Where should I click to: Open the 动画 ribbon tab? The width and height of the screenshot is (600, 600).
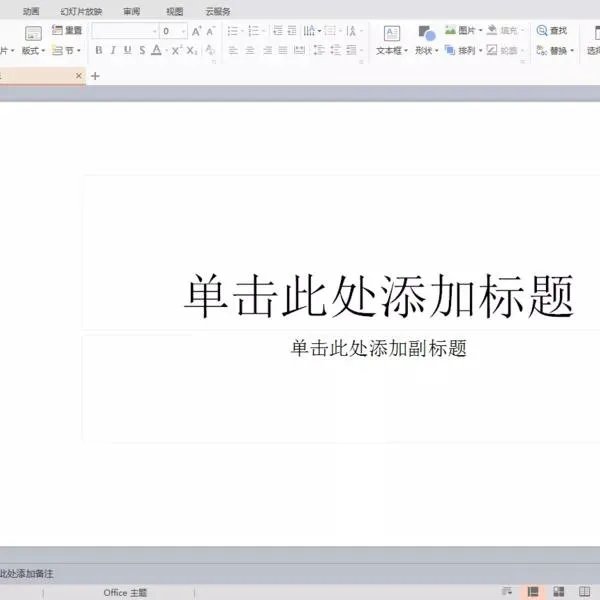pyautogui.click(x=31, y=11)
